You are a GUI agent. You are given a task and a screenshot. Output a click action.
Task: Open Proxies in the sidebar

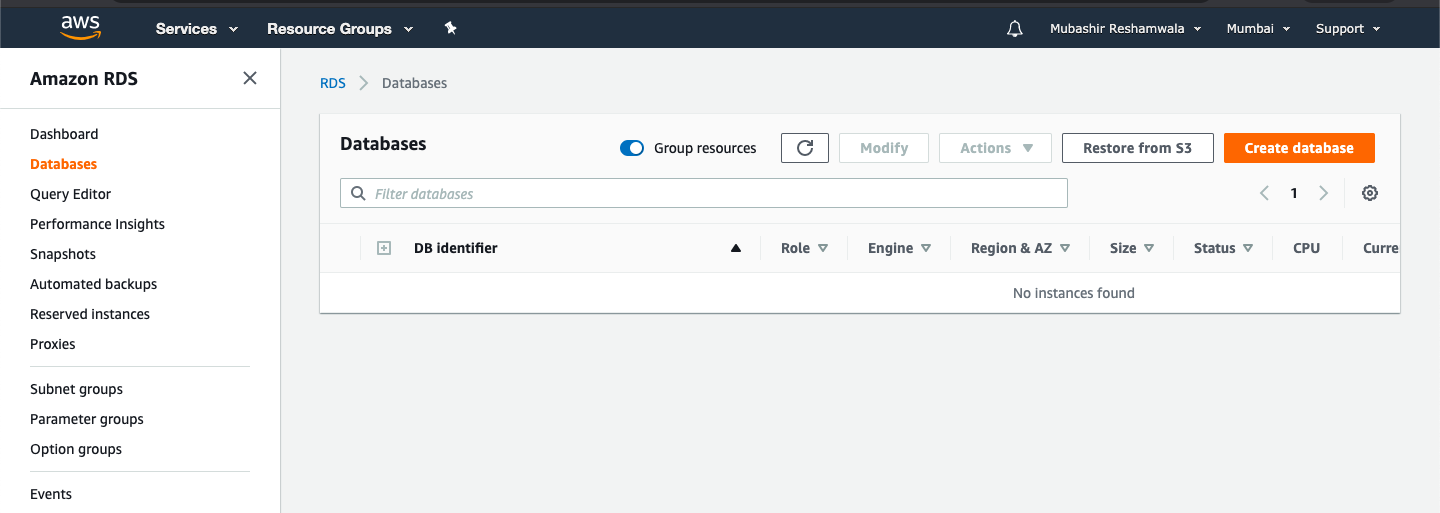click(x=52, y=344)
